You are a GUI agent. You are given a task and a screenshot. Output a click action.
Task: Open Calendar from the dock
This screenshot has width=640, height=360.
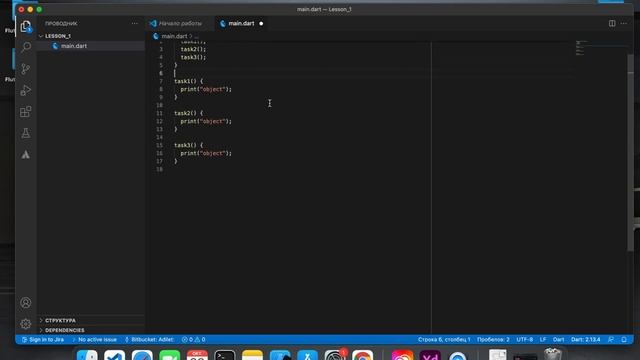(x=197, y=355)
